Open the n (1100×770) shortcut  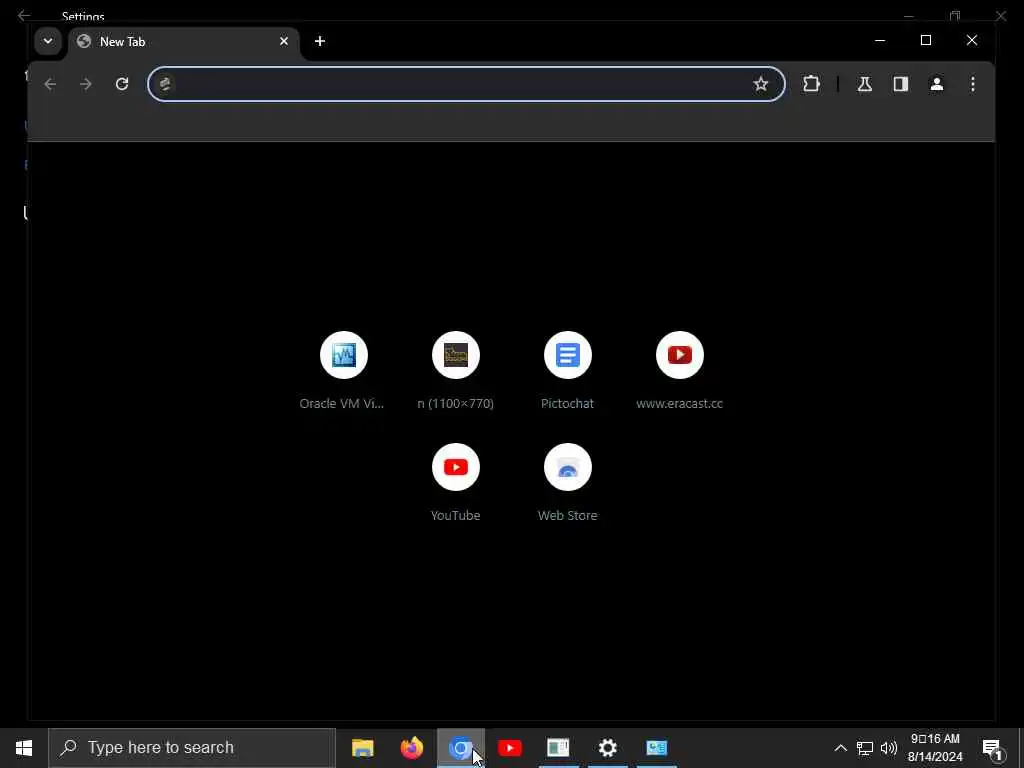456,370
